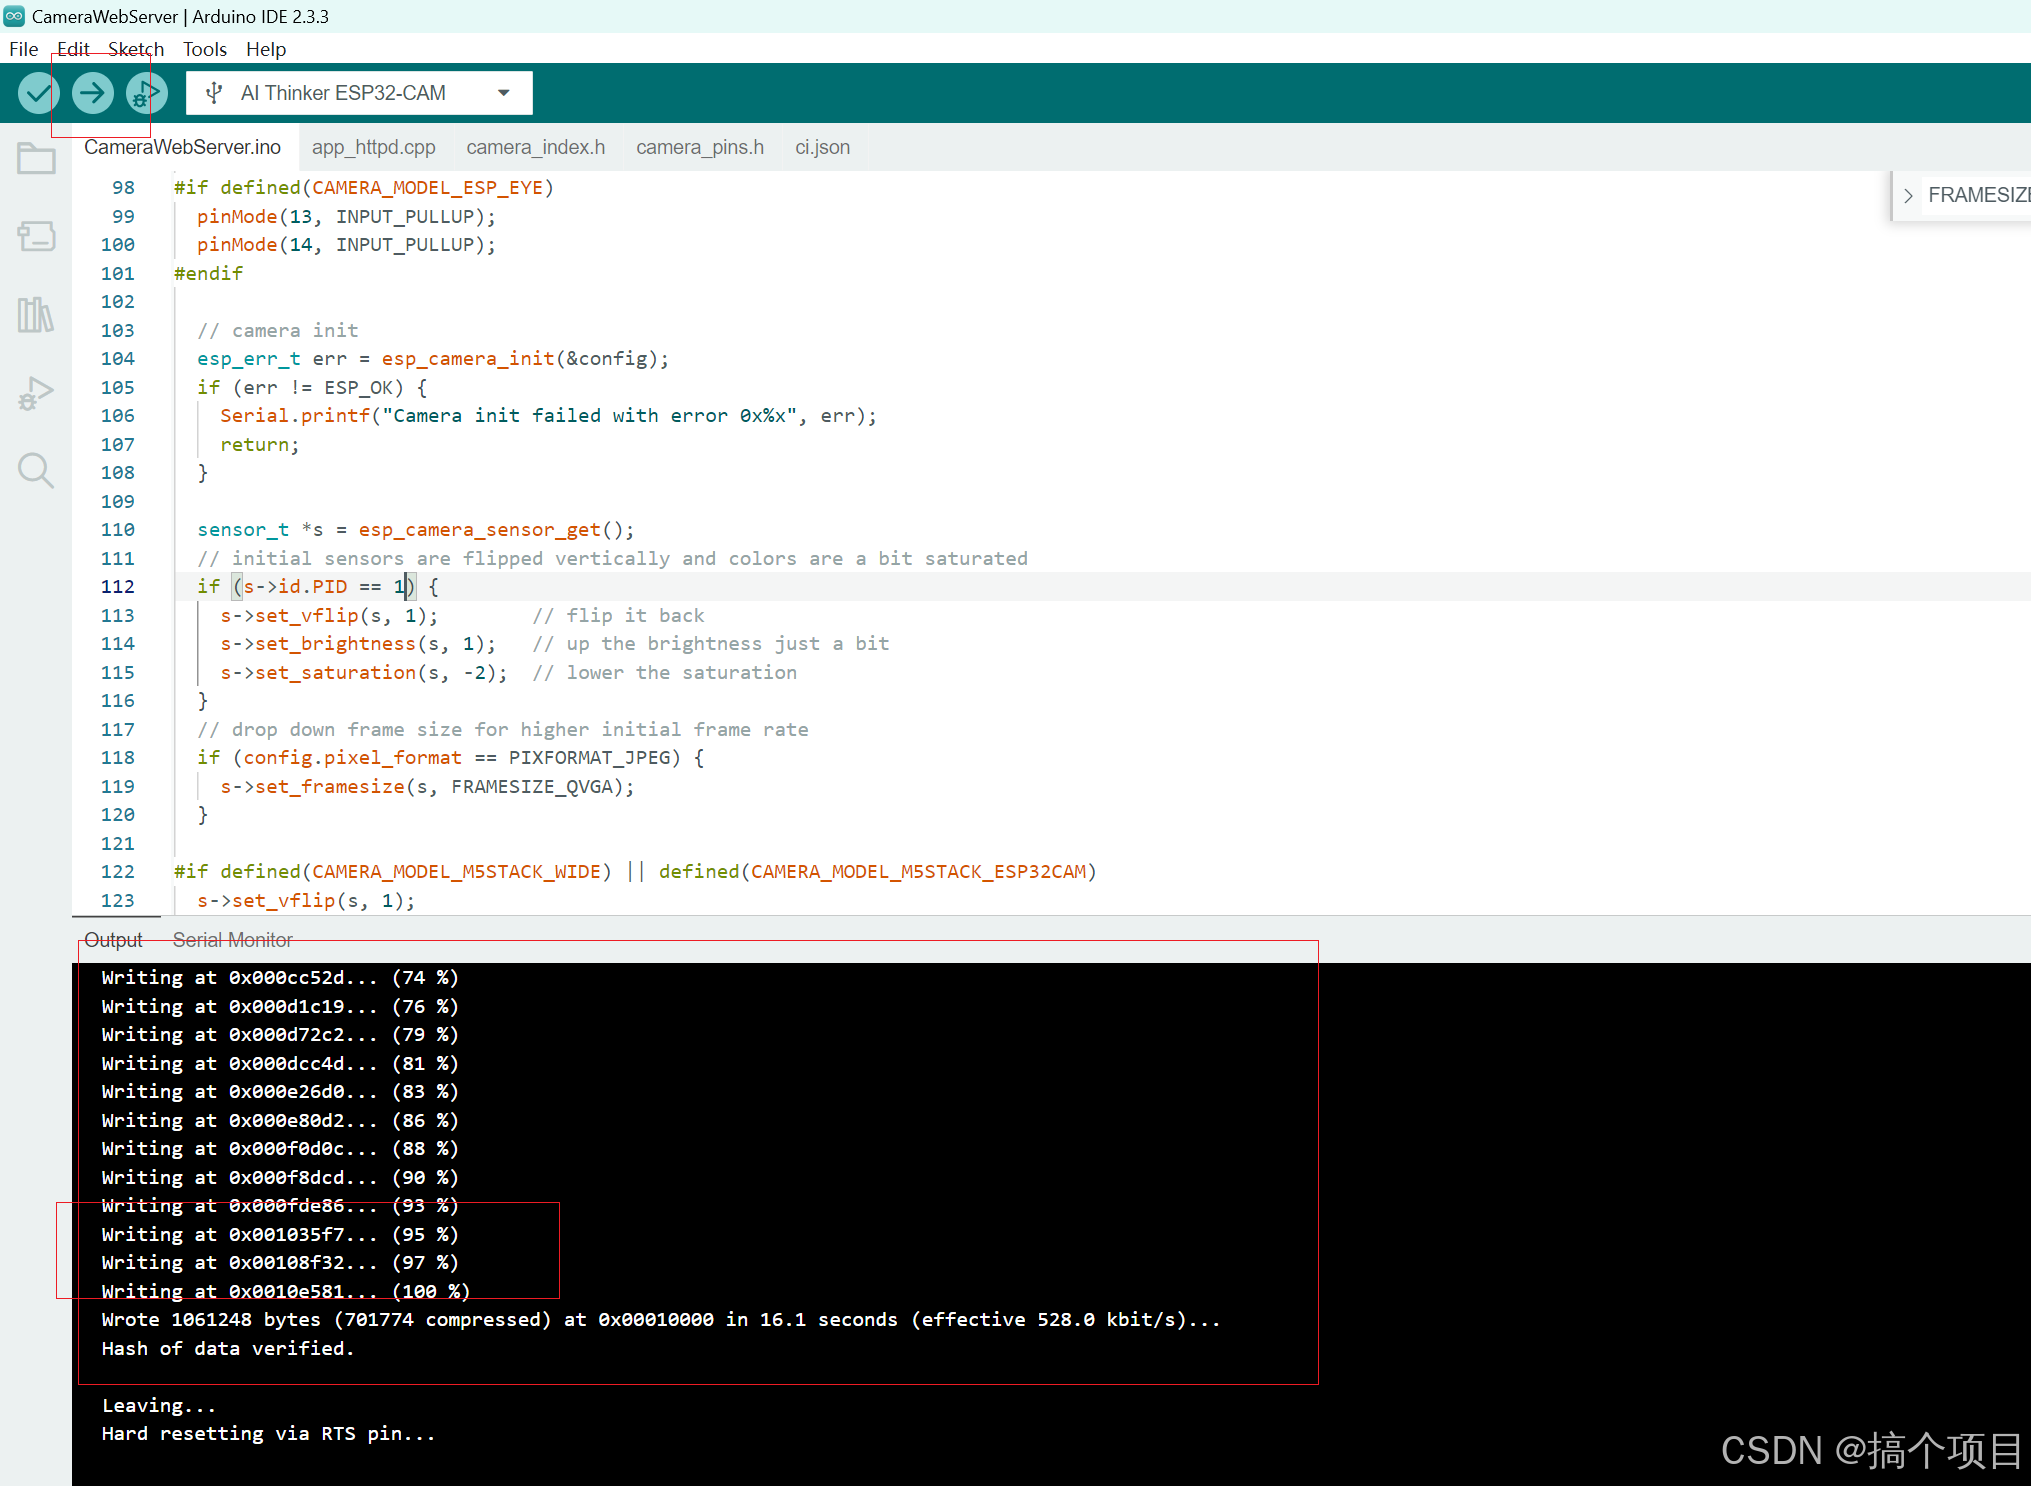This screenshot has height=1486, width=2031.
Task: Open the Search magnifier sidebar icon
Action: pyautogui.click(x=36, y=470)
